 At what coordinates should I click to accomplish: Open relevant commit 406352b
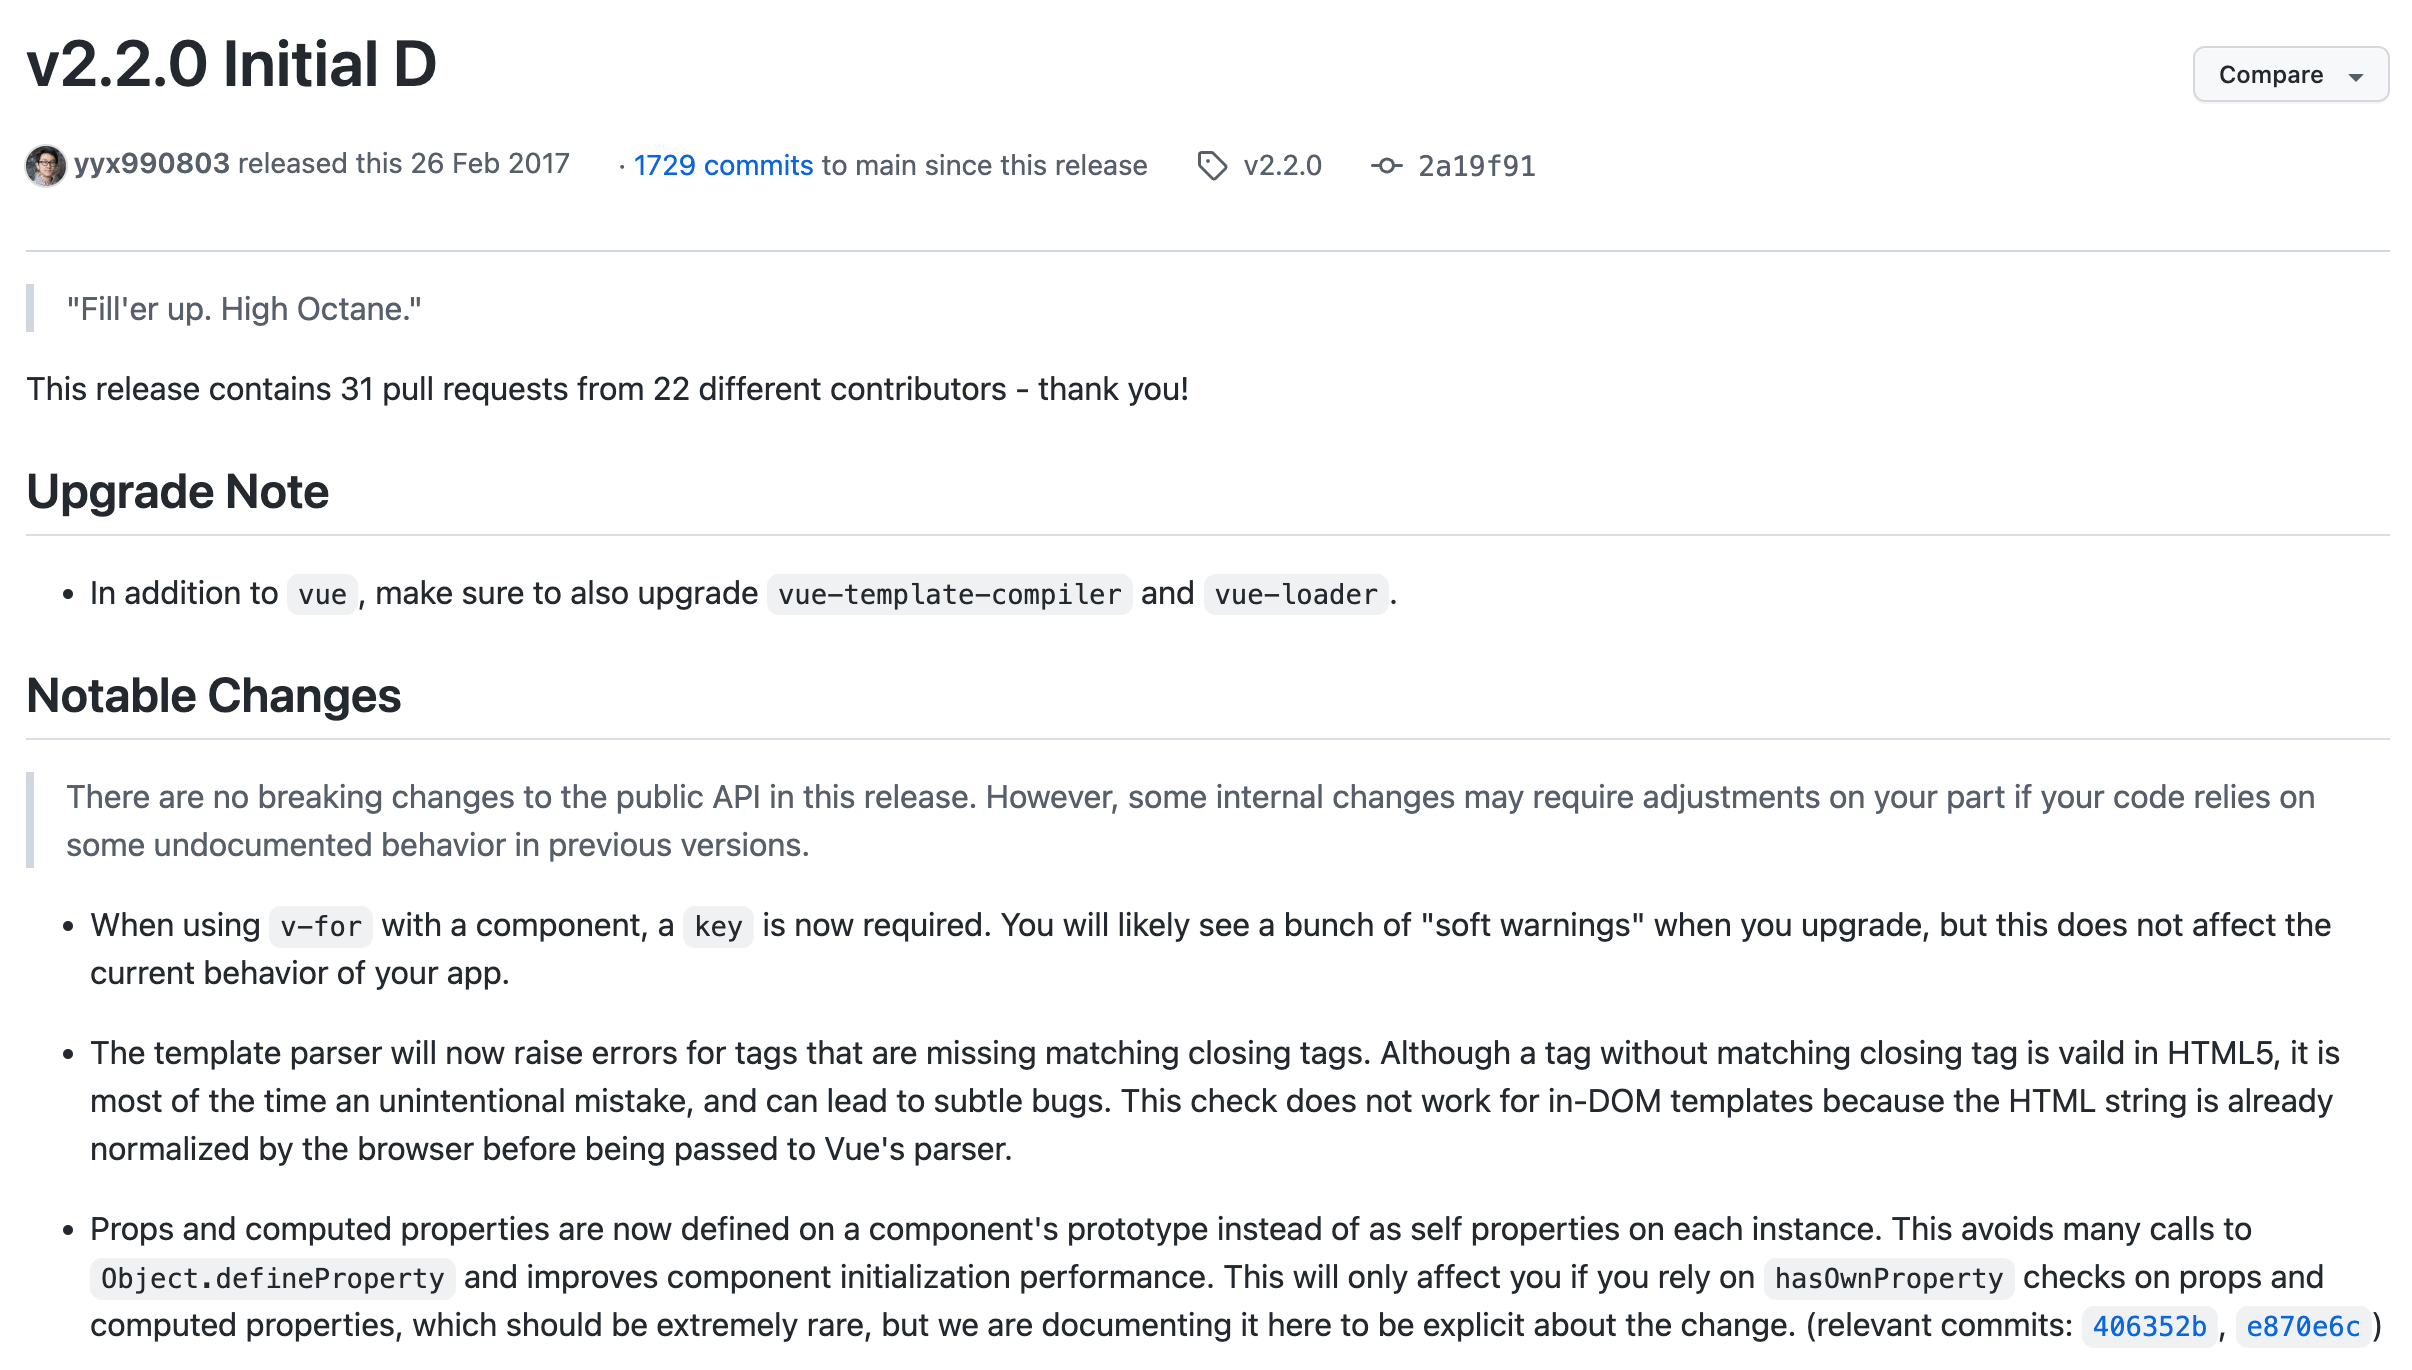[x=2149, y=1327]
